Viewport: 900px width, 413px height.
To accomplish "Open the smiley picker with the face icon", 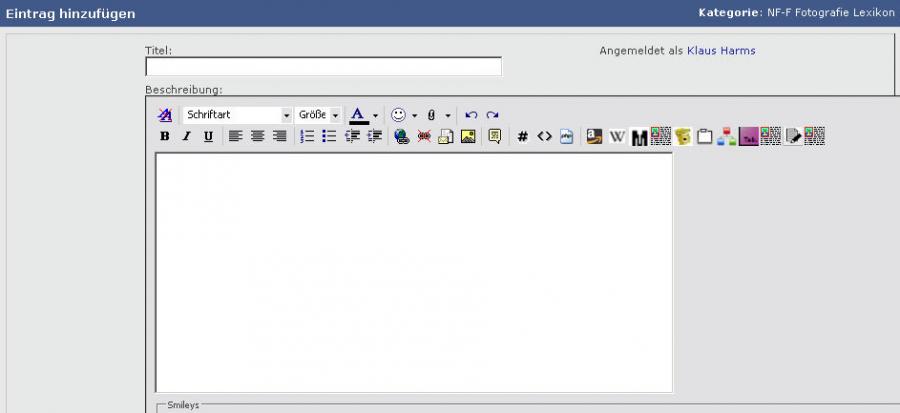I will pyautogui.click(x=398, y=115).
